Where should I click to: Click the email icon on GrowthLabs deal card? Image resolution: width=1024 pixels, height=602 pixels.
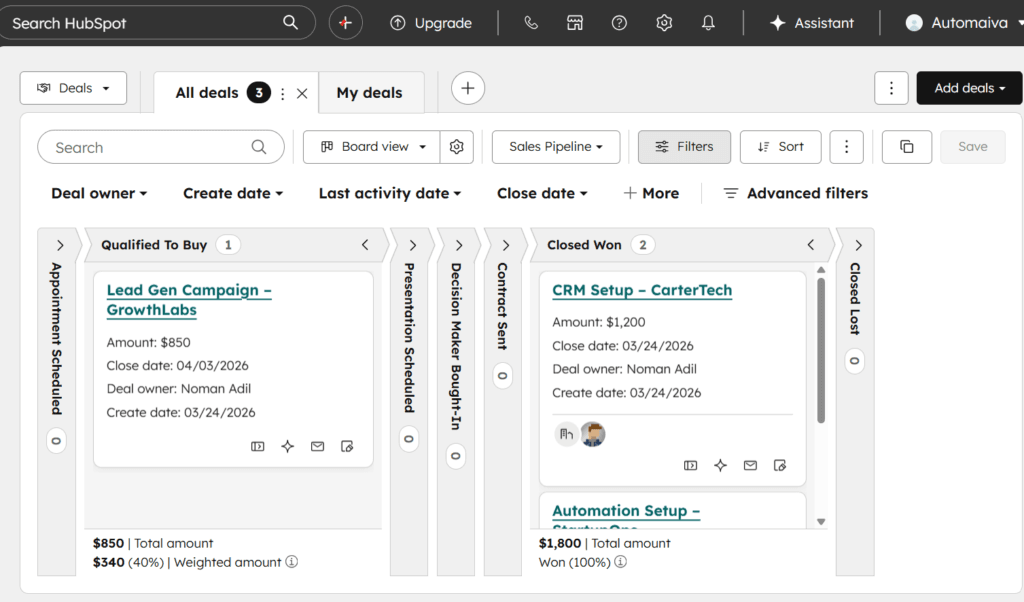(317, 447)
